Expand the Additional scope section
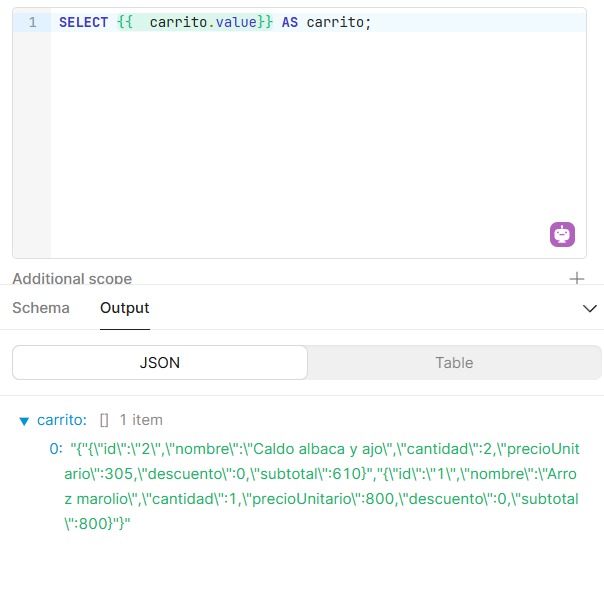The width and height of the screenshot is (604, 603). tap(72, 279)
